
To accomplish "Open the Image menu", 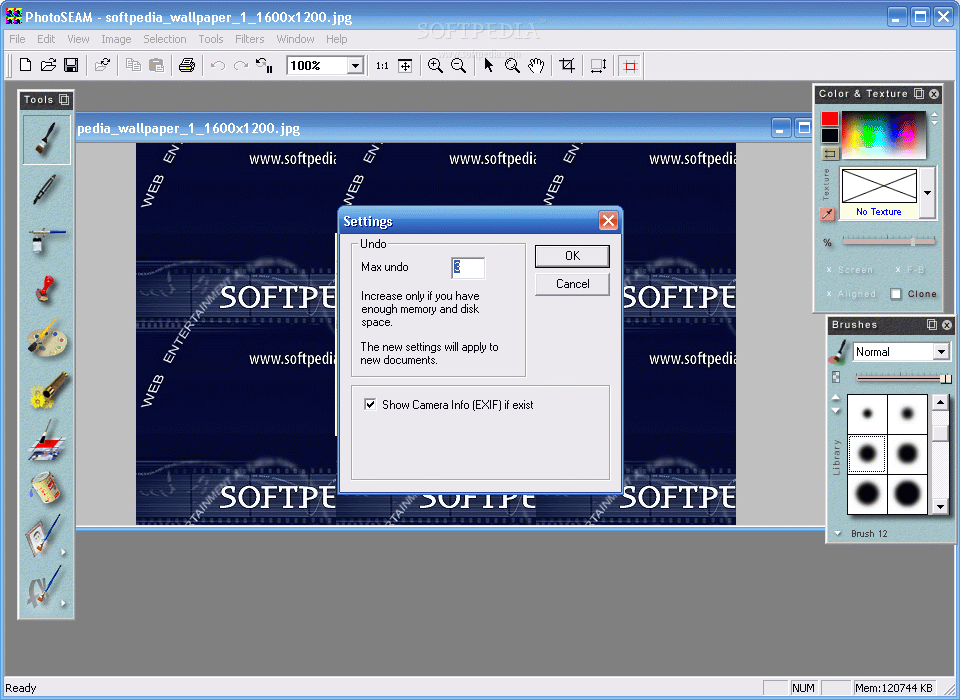I will tap(116, 39).
